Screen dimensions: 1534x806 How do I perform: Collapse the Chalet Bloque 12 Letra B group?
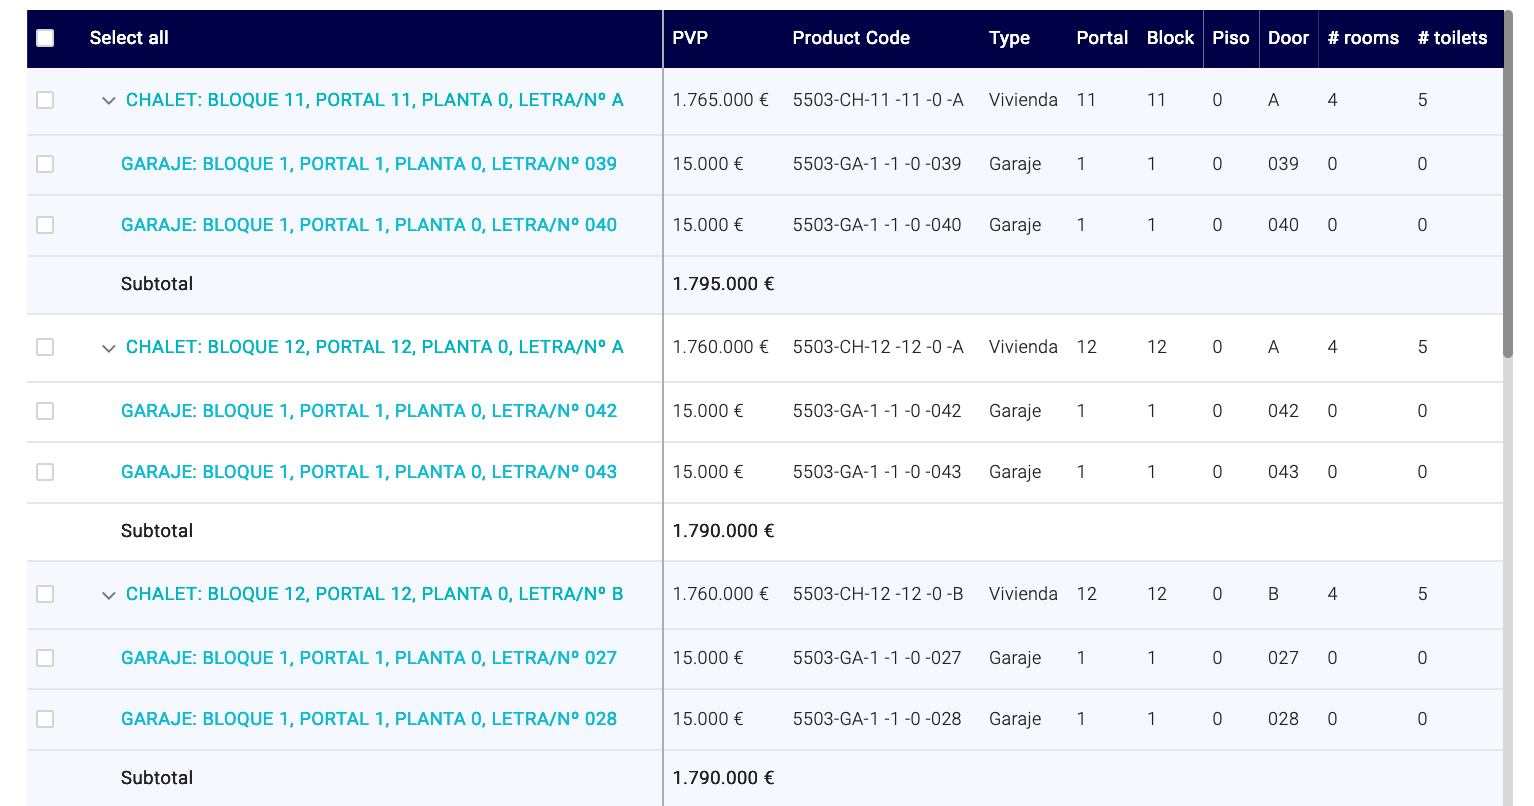[109, 595]
